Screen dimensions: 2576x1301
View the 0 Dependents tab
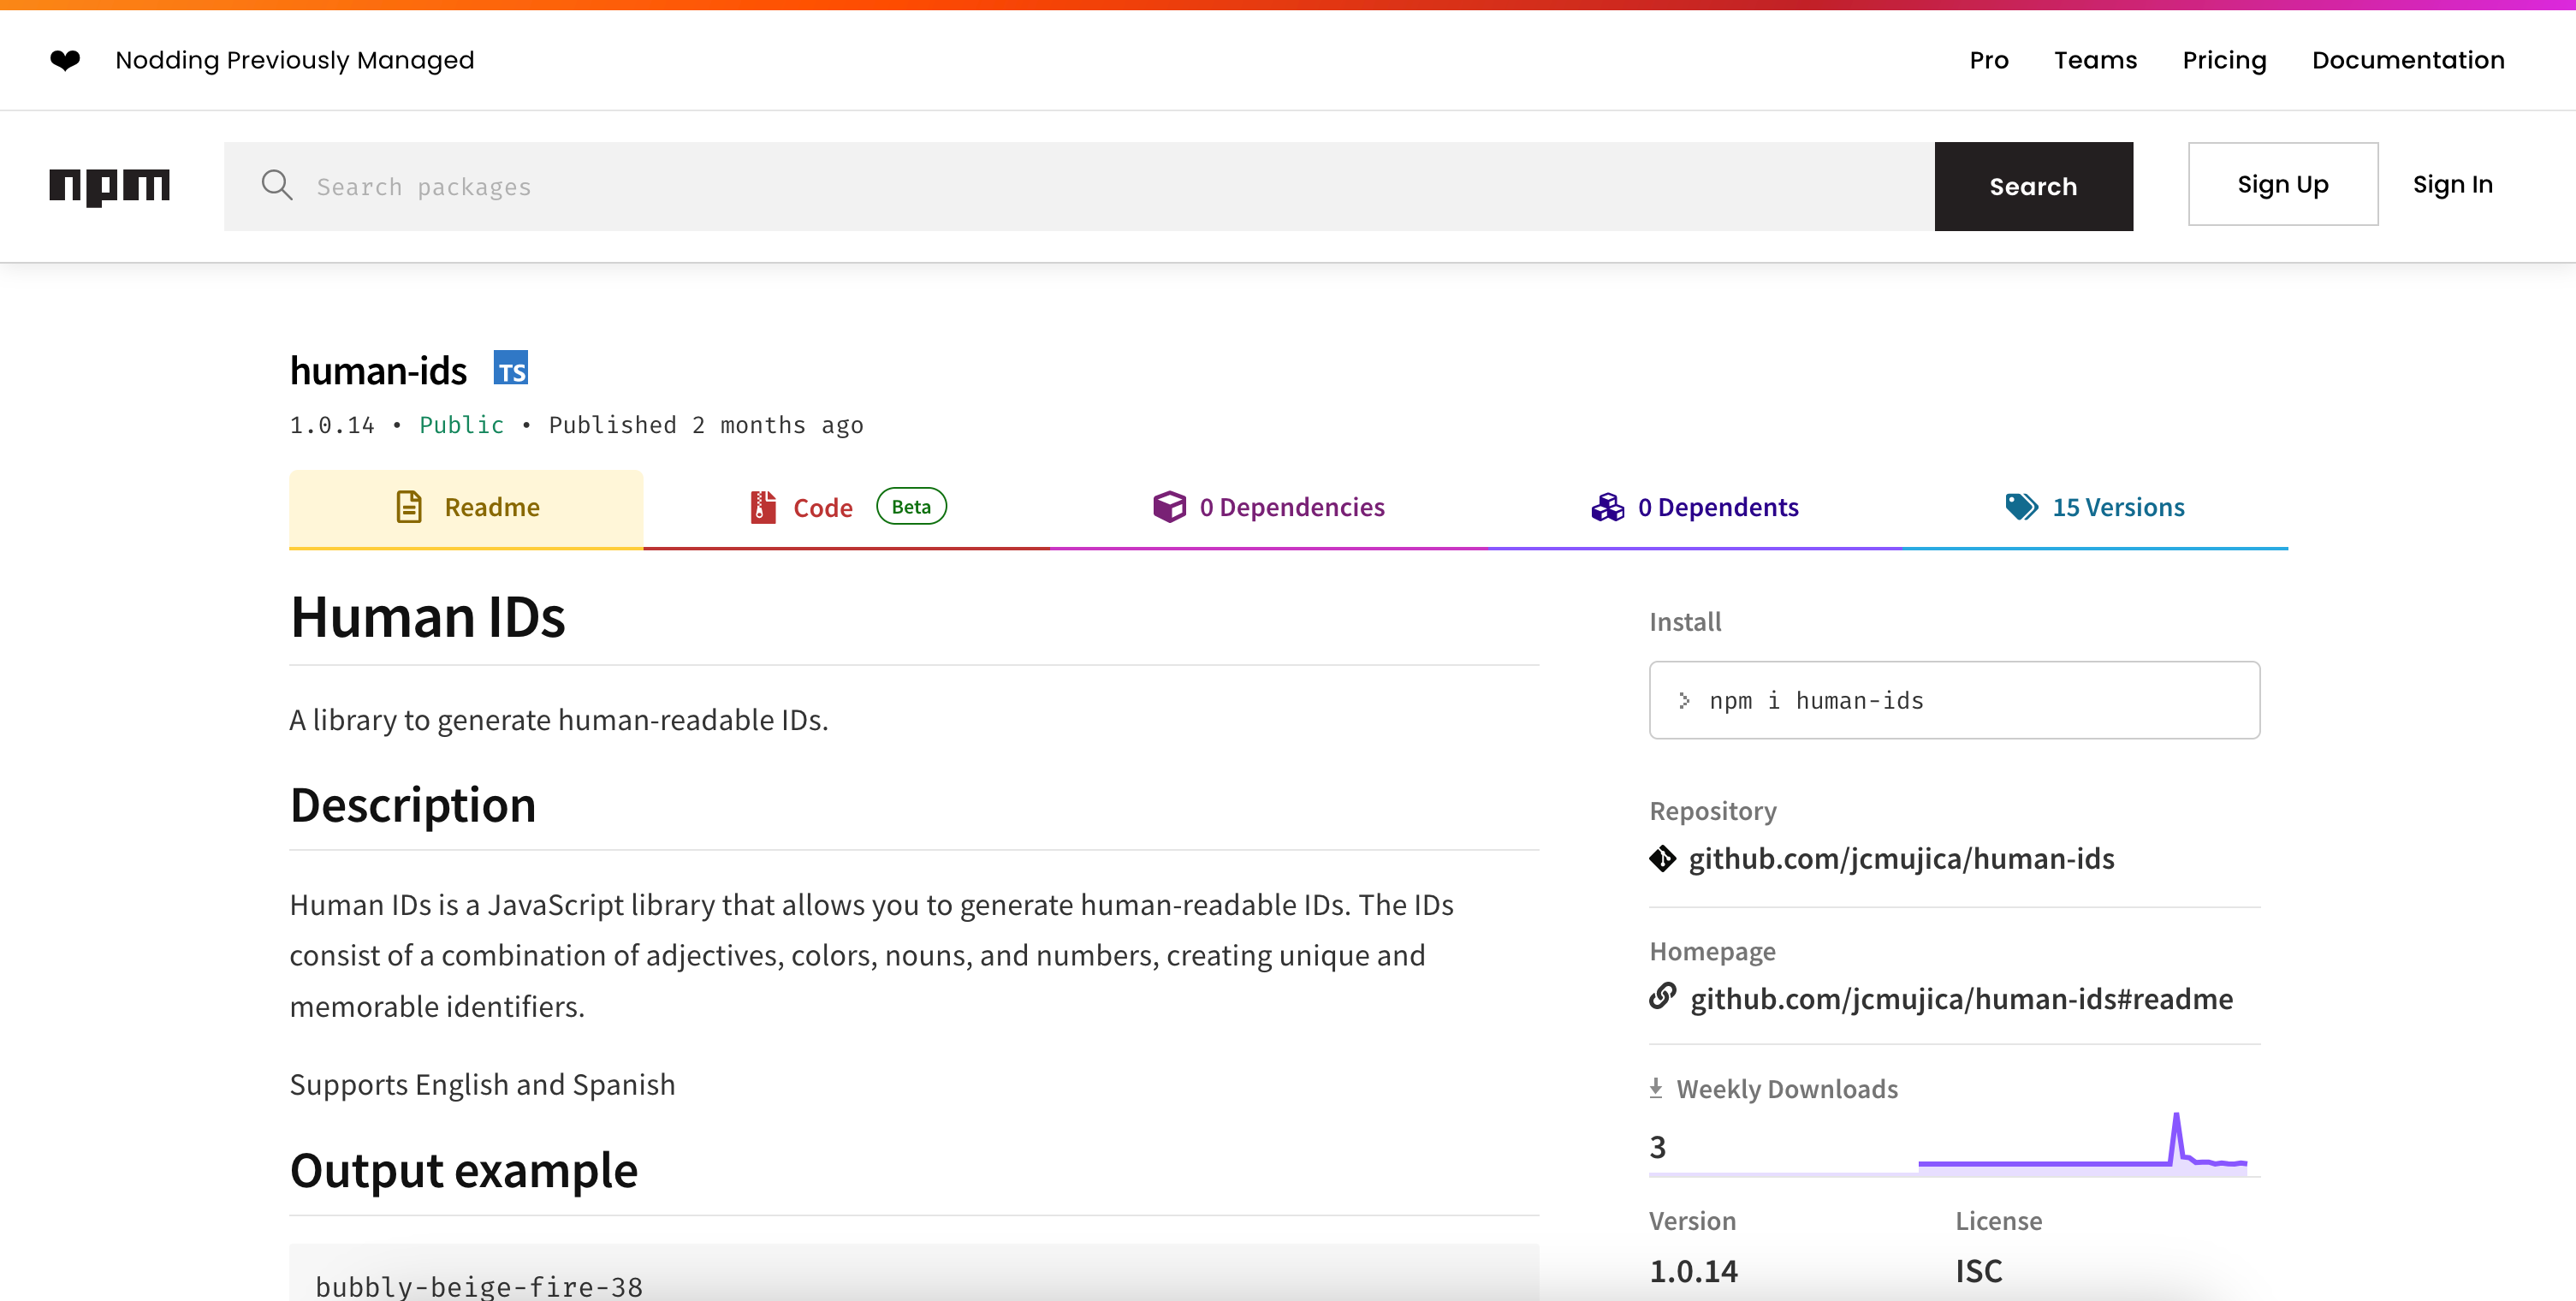point(1694,508)
